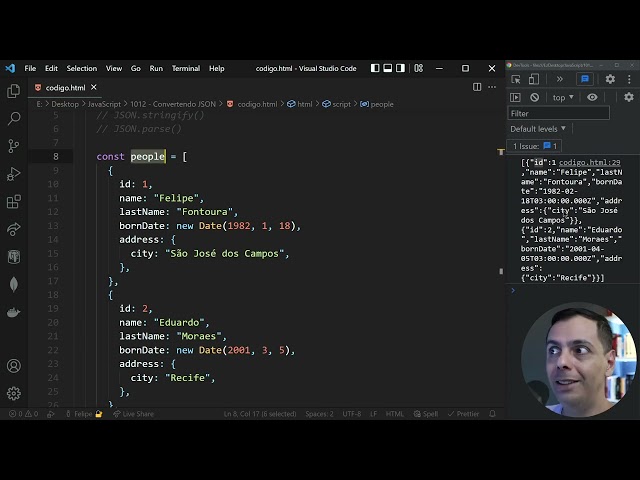Open console settings gear
Screen dimensions: 640x480
pos(629,97)
